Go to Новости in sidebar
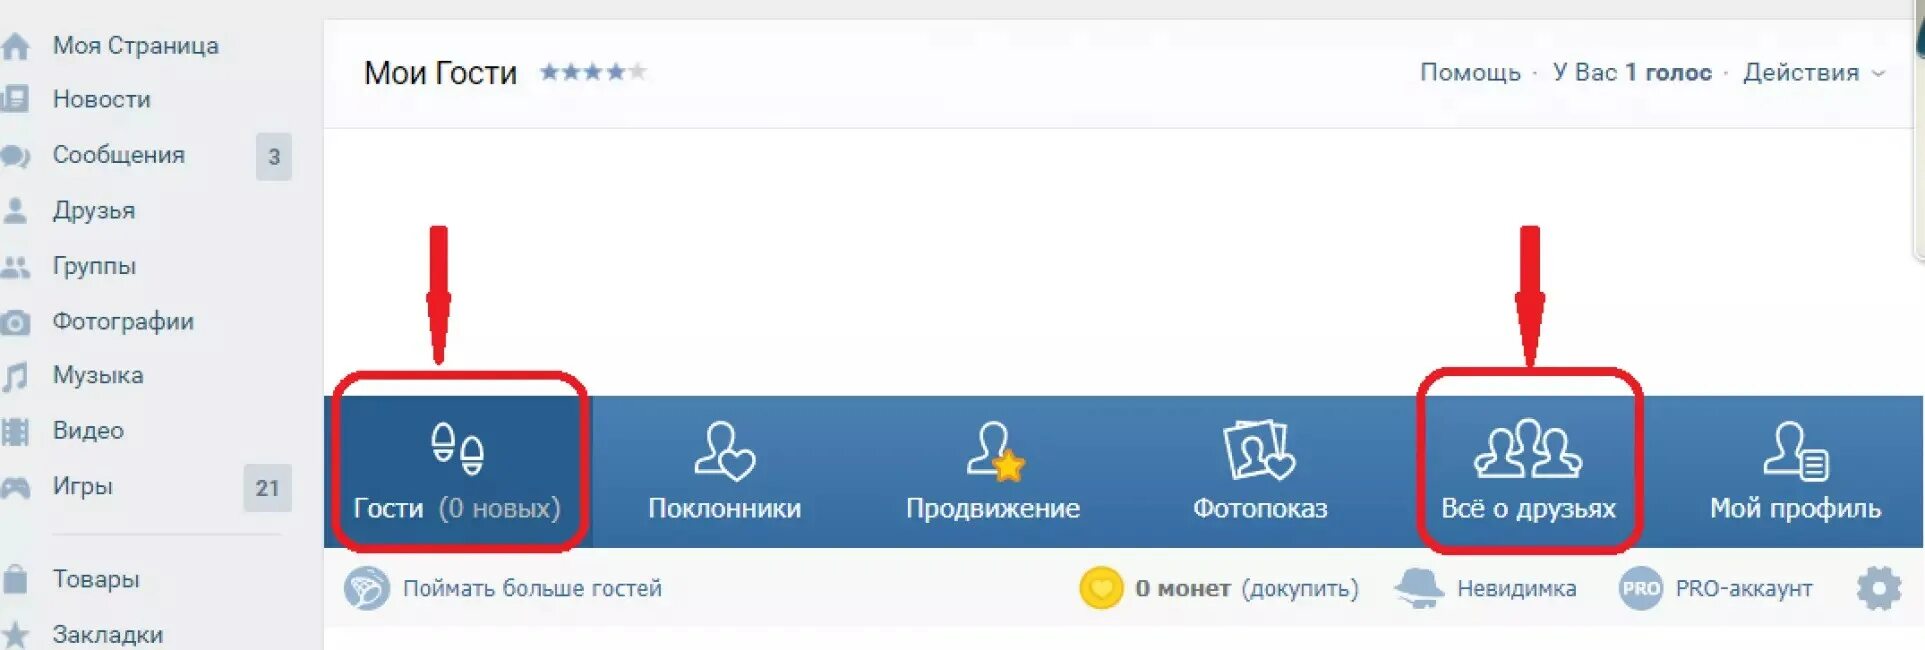The height and width of the screenshot is (650, 1925). click(102, 100)
